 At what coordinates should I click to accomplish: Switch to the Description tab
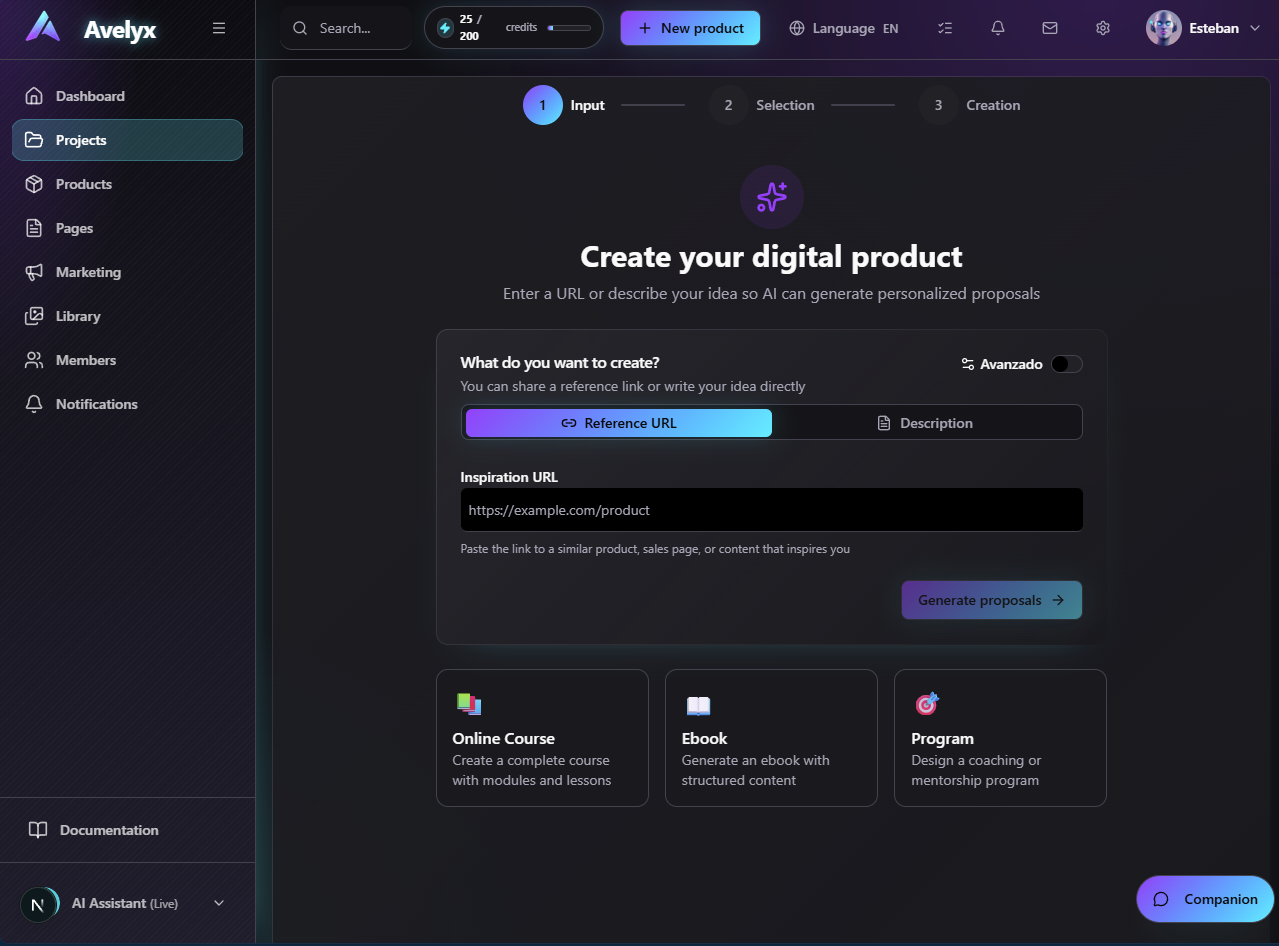pyautogui.click(x=926, y=422)
